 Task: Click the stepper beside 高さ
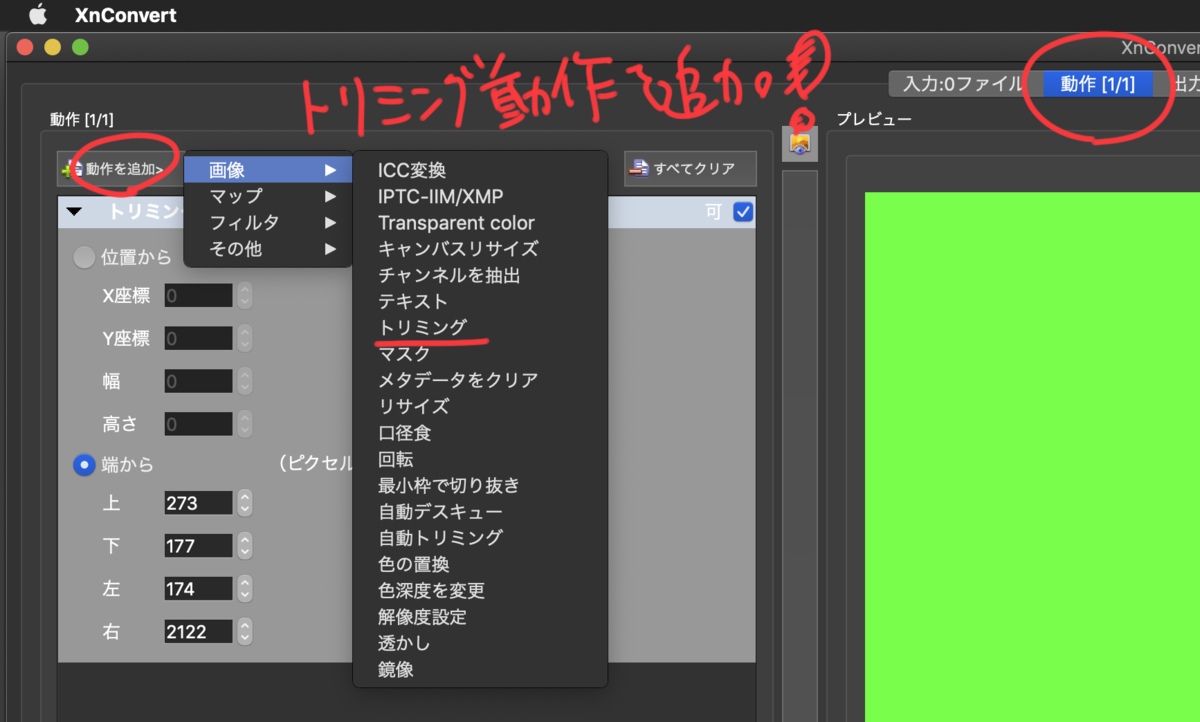(245, 424)
